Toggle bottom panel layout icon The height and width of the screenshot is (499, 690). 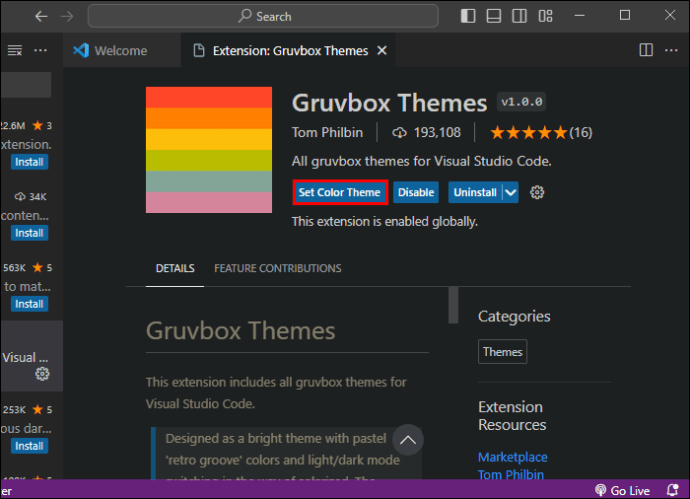click(x=493, y=16)
